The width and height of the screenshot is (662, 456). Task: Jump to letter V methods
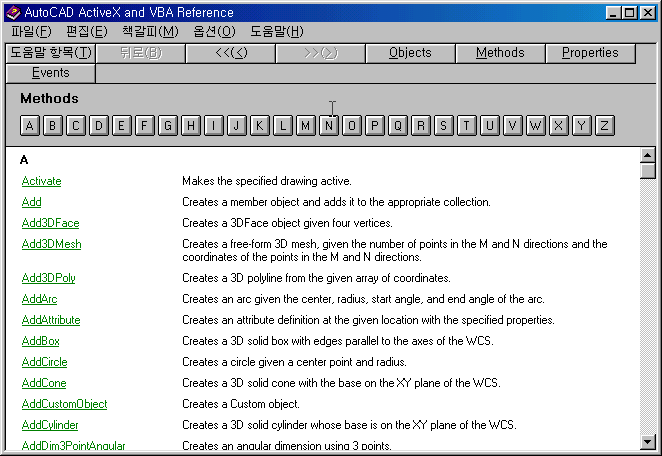coord(513,126)
